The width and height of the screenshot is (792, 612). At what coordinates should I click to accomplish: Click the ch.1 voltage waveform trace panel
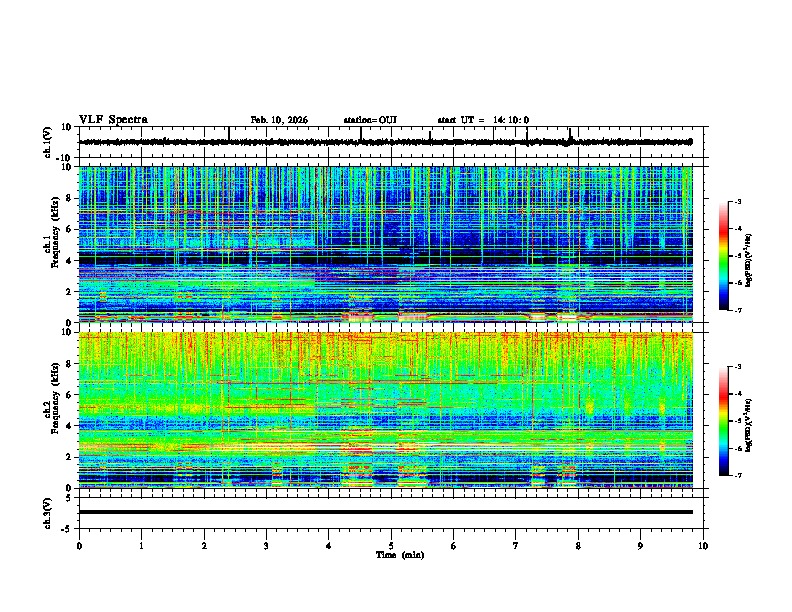click(x=393, y=142)
